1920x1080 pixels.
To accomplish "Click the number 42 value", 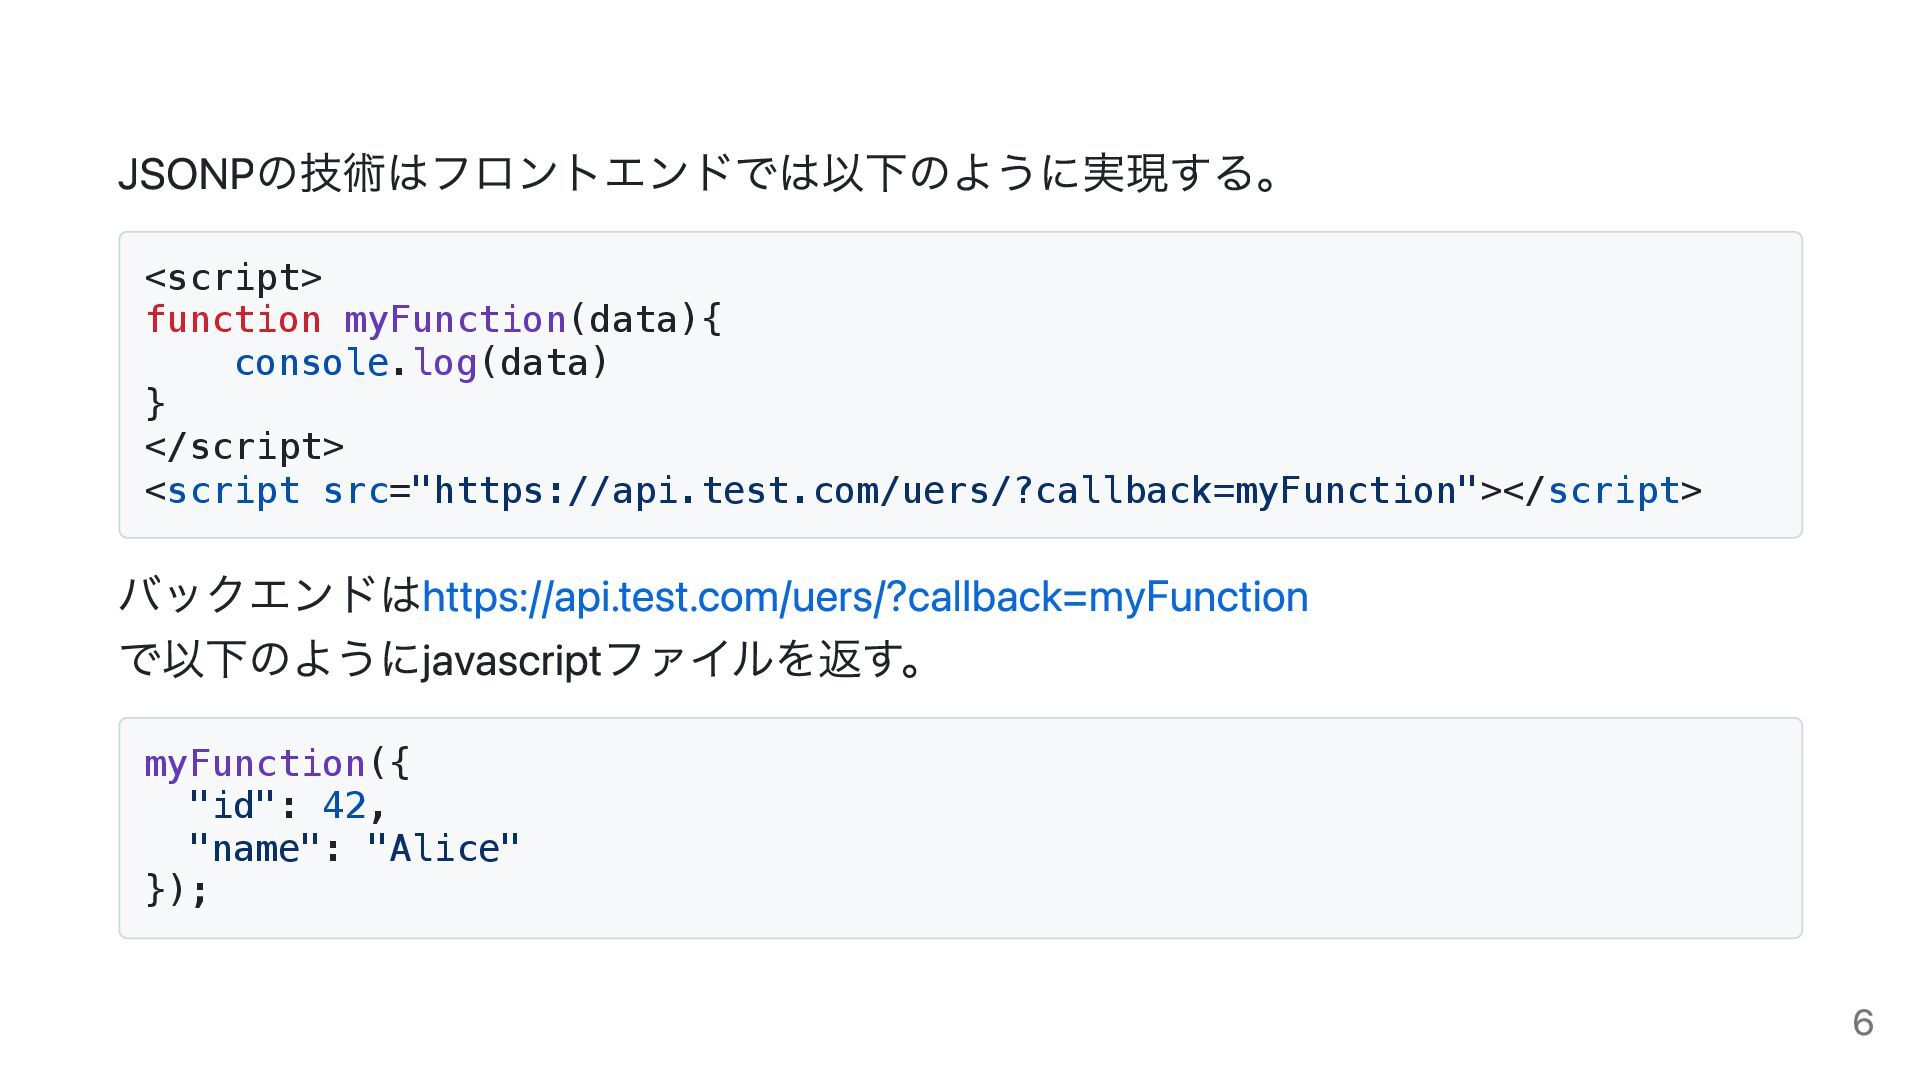I will [344, 806].
